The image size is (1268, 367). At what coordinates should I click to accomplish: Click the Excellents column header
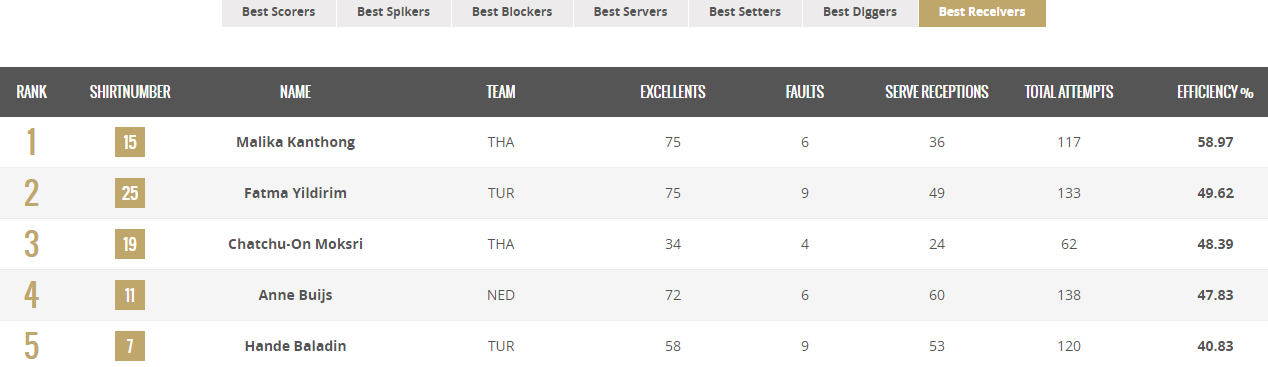(x=673, y=92)
